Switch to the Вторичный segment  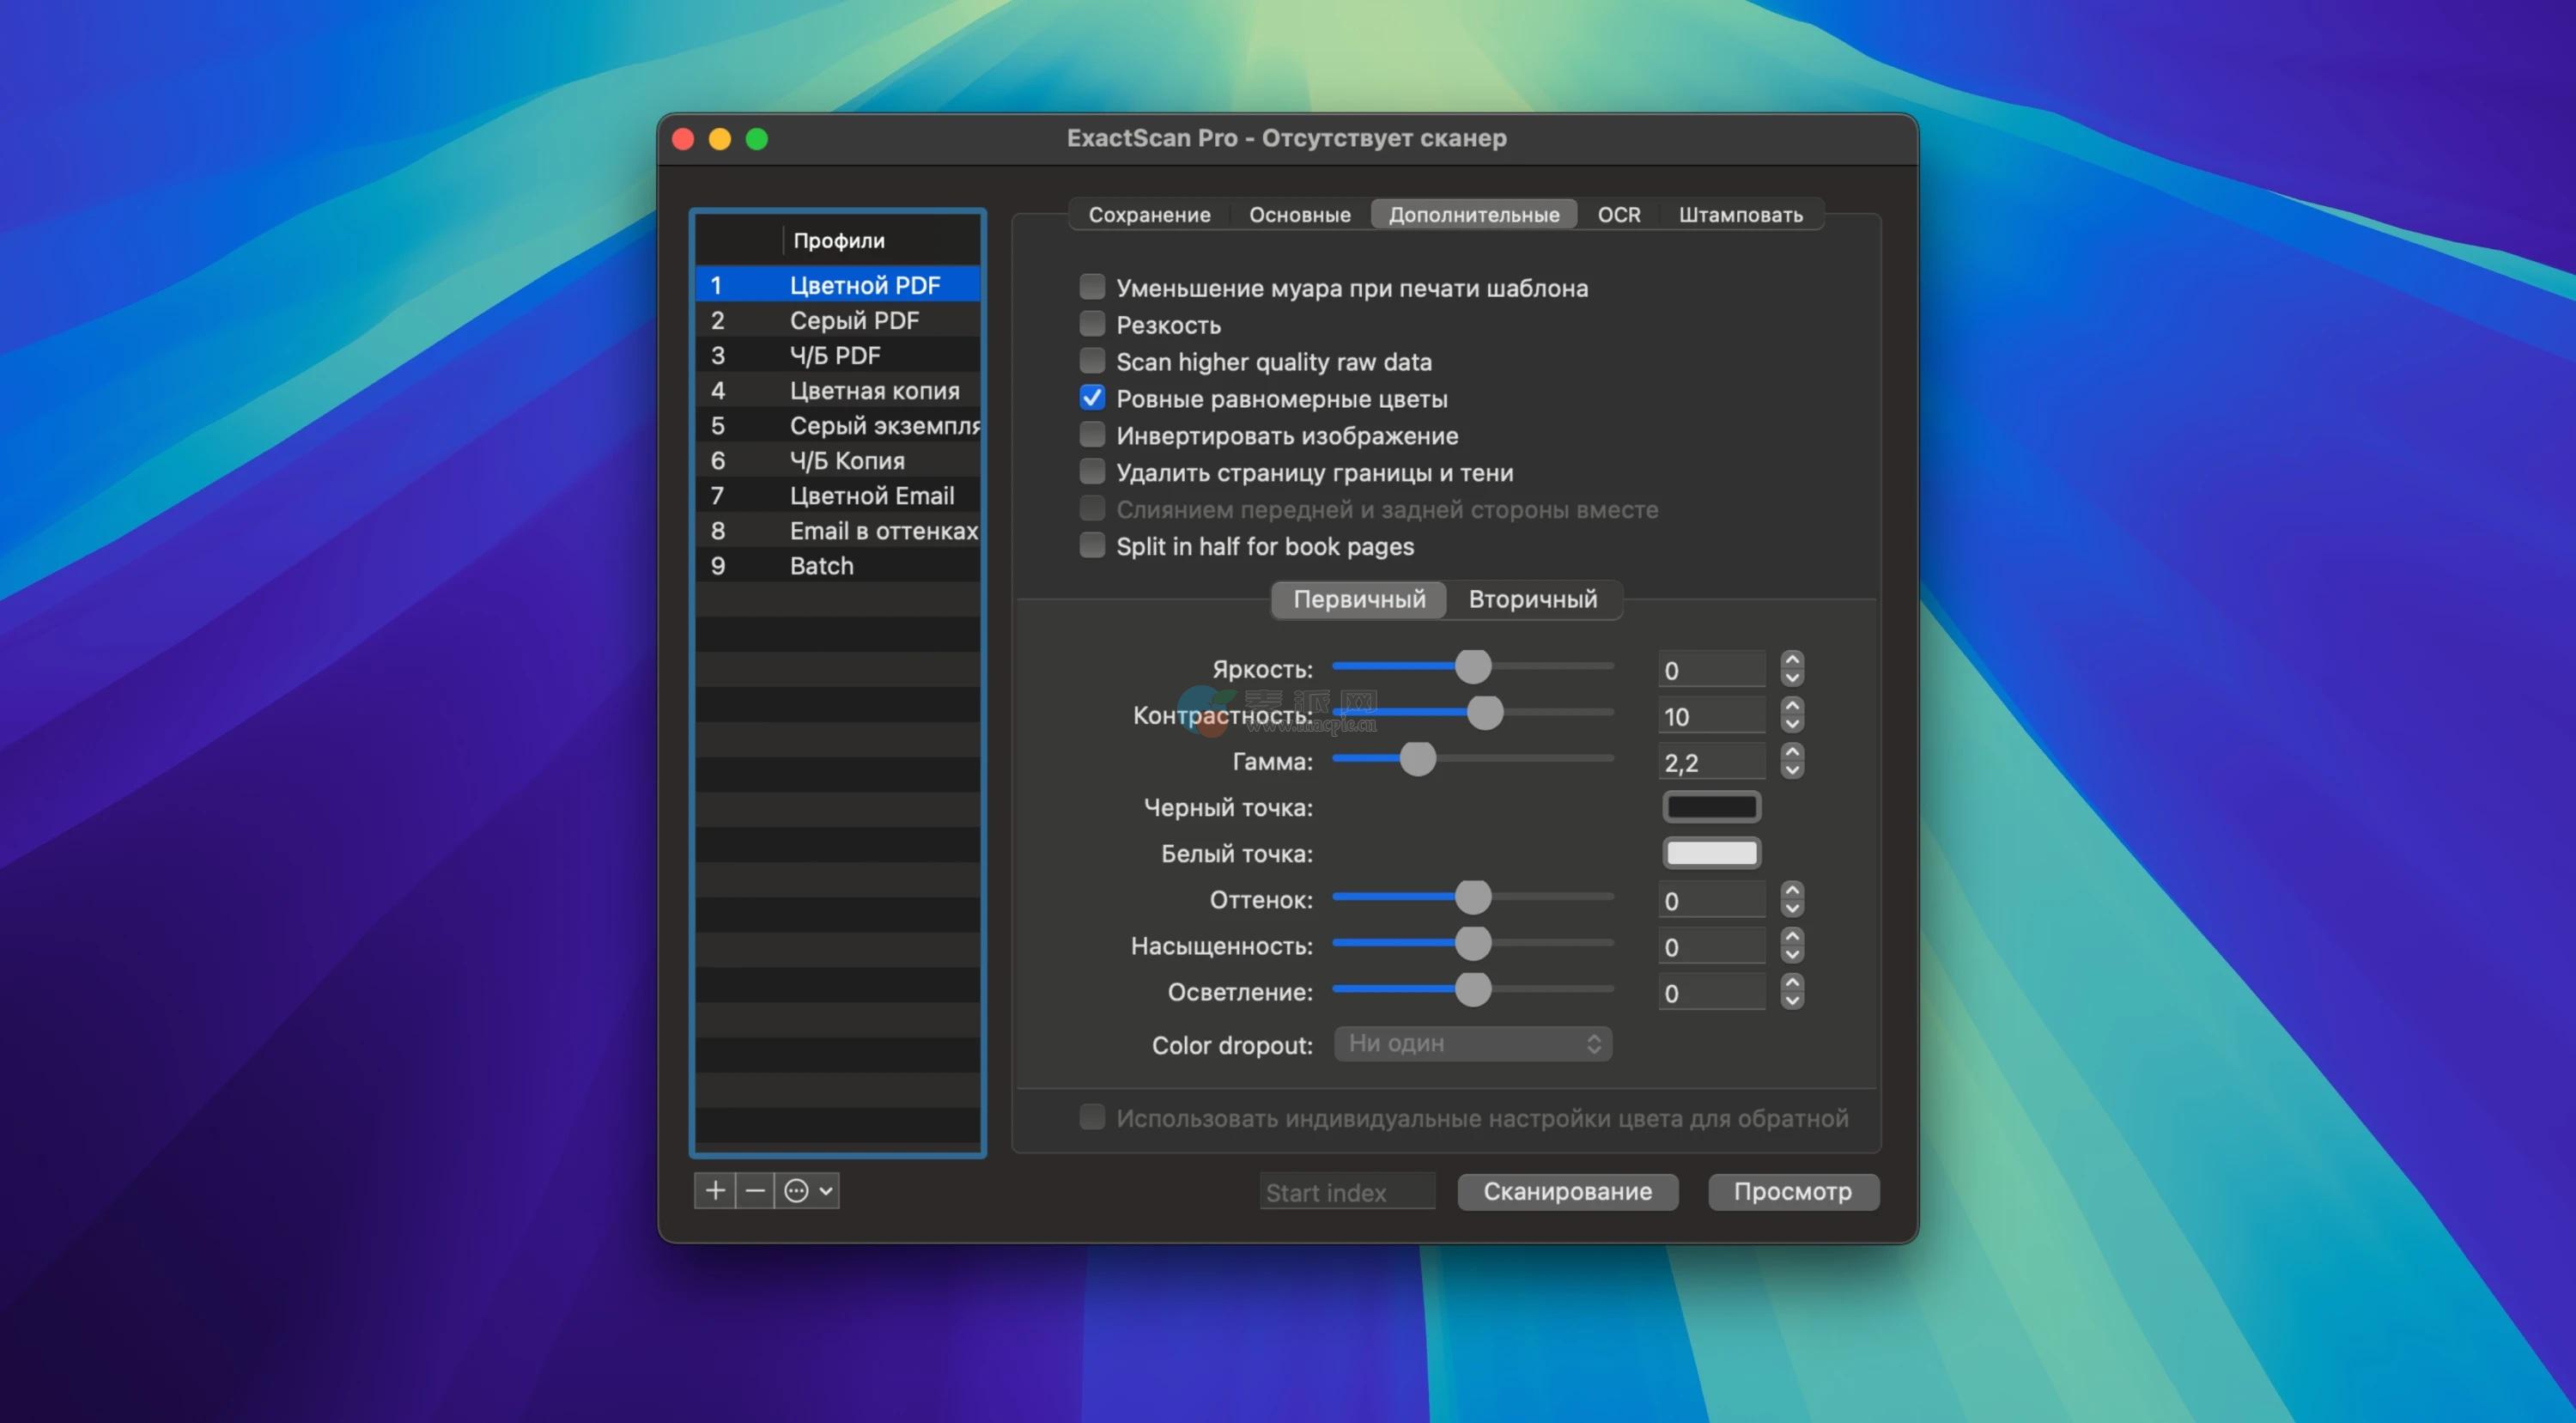[x=1532, y=599]
